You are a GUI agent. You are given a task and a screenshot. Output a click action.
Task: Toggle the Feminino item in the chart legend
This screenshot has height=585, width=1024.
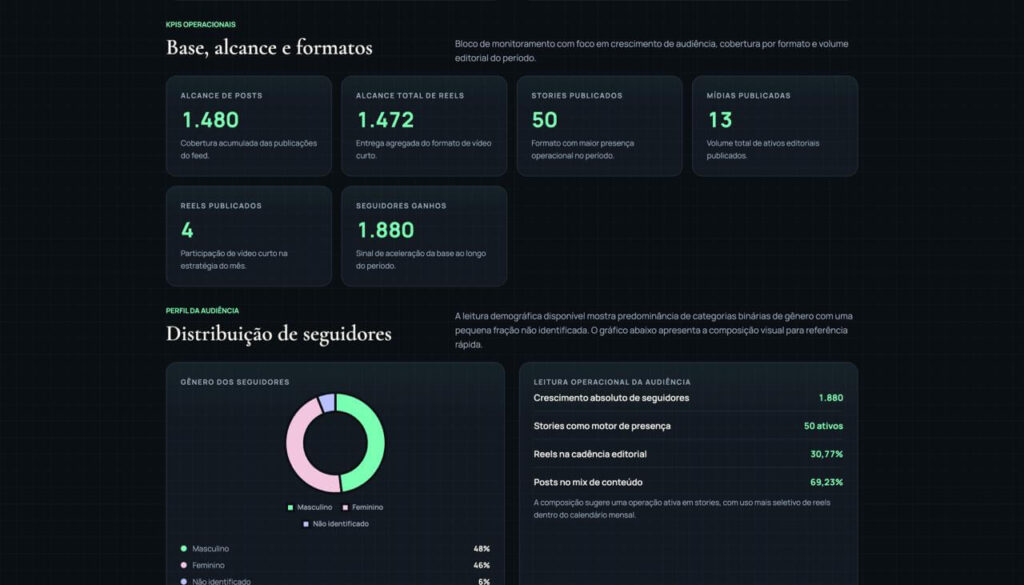[362, 507]
